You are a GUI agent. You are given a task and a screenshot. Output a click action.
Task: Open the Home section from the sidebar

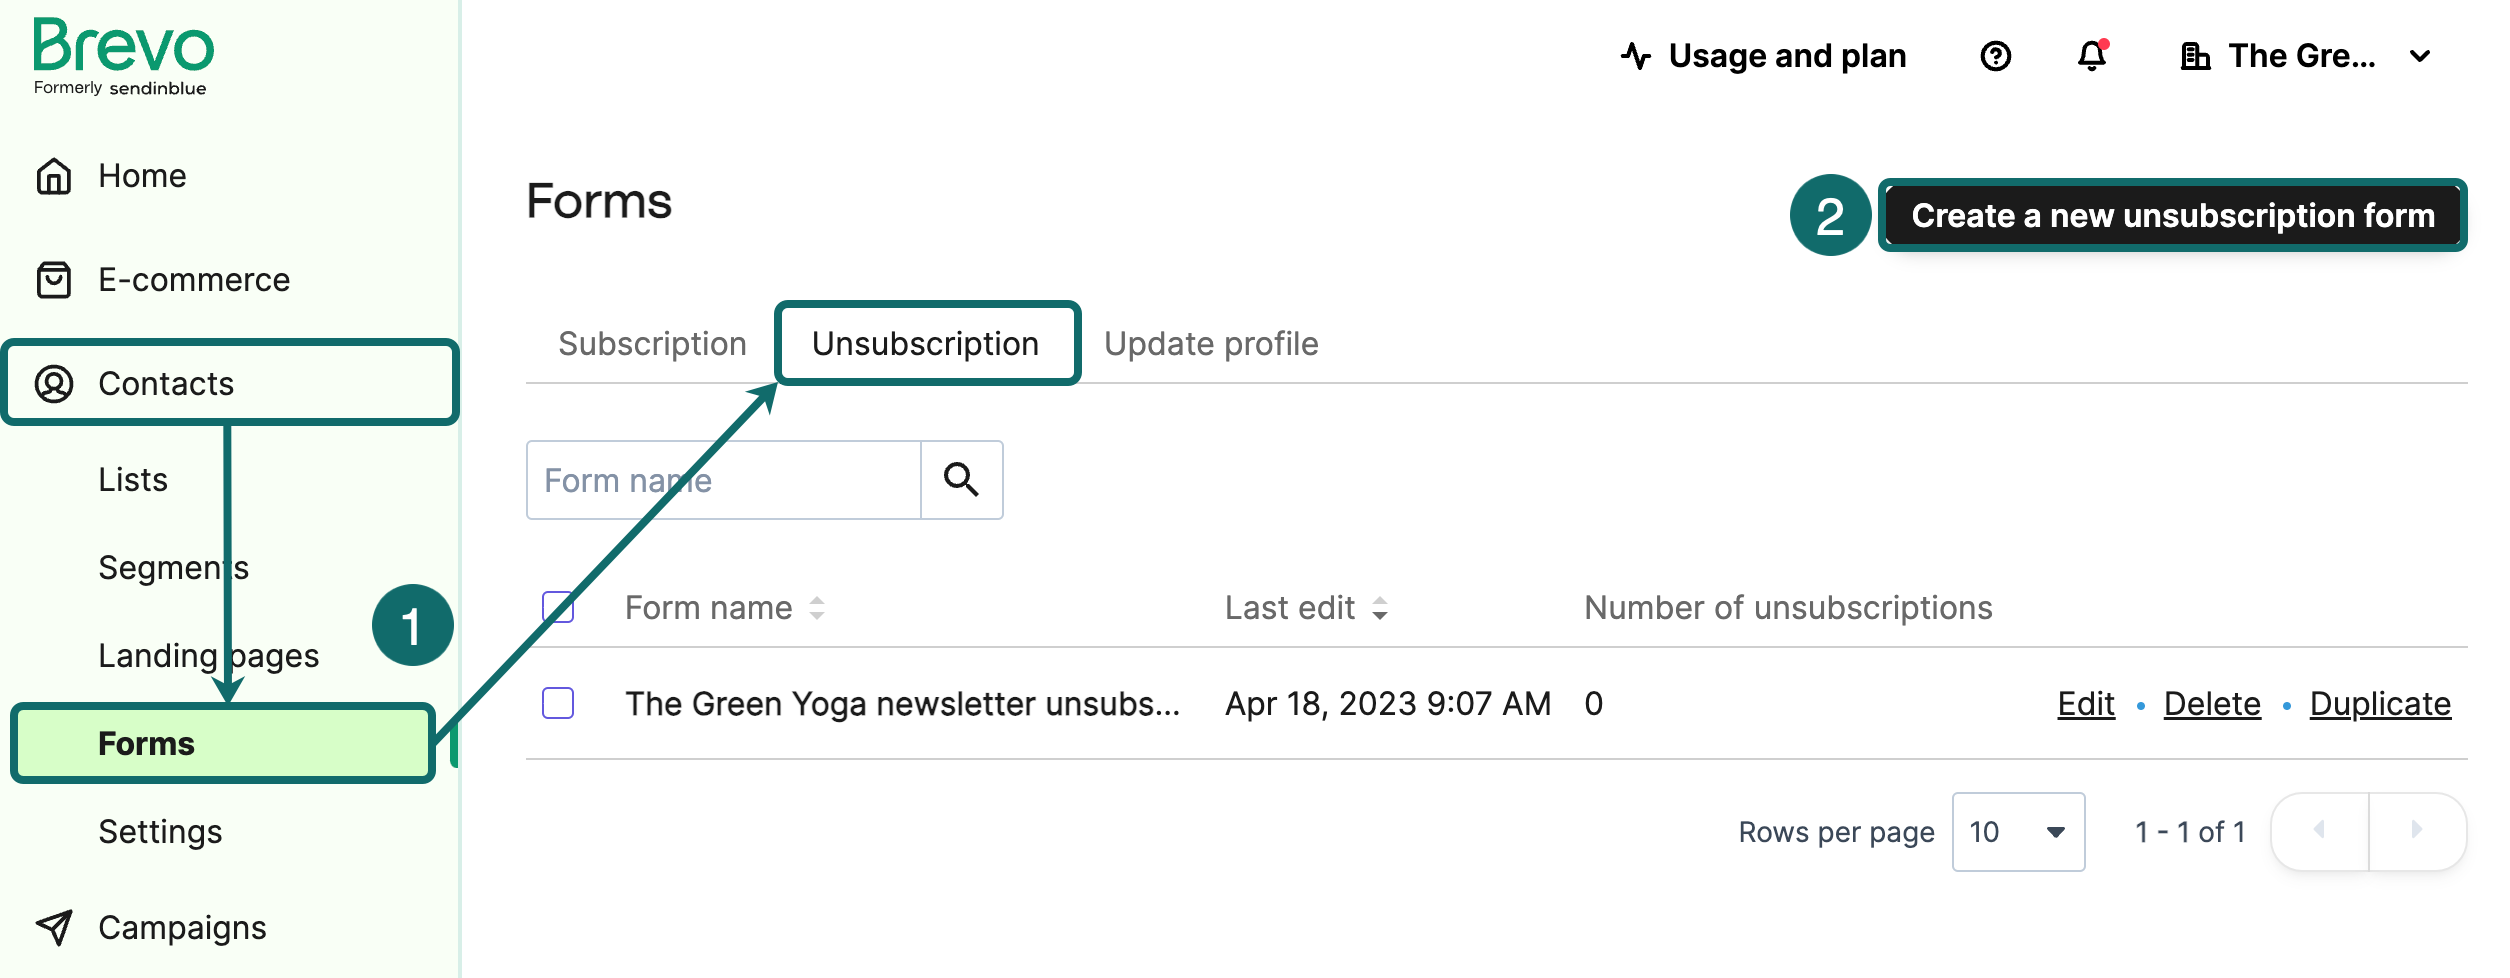(x=141, y=175)
